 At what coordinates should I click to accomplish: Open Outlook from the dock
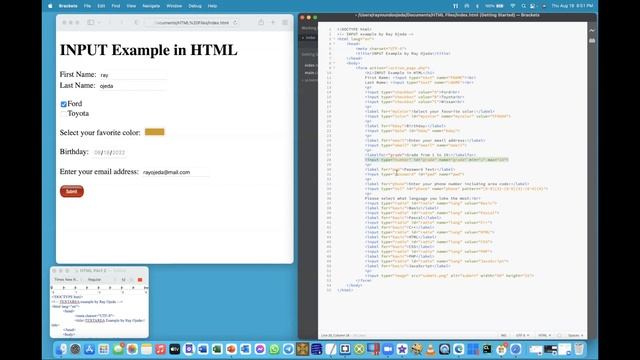tap(245, 349)
